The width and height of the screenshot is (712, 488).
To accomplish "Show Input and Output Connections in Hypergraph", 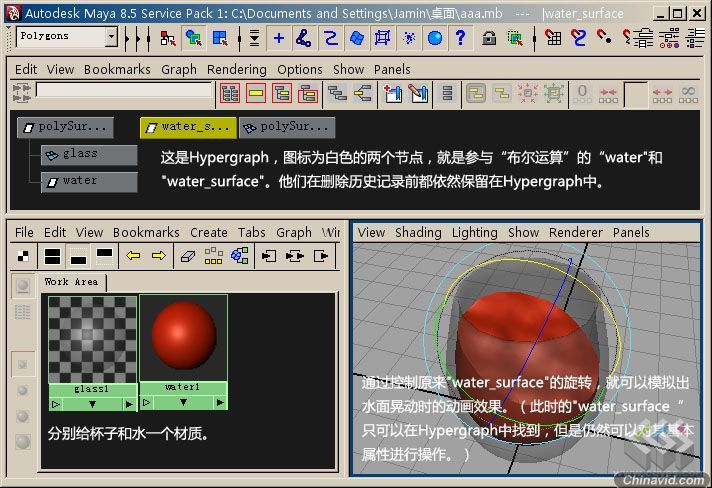I will pyautogui.click(x=363, y=93).
